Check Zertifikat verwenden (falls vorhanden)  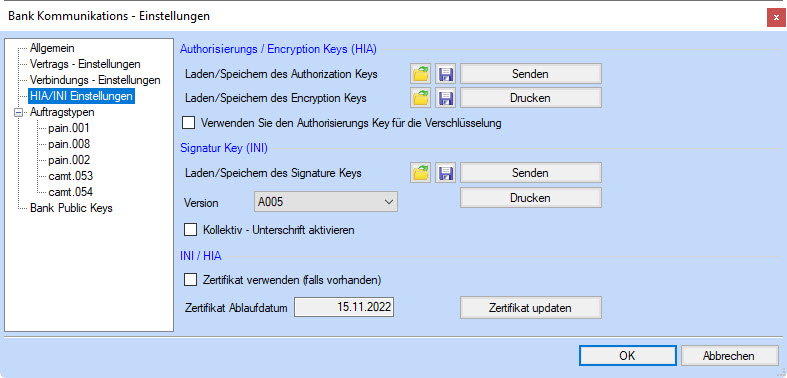click(x=190, y=280)
